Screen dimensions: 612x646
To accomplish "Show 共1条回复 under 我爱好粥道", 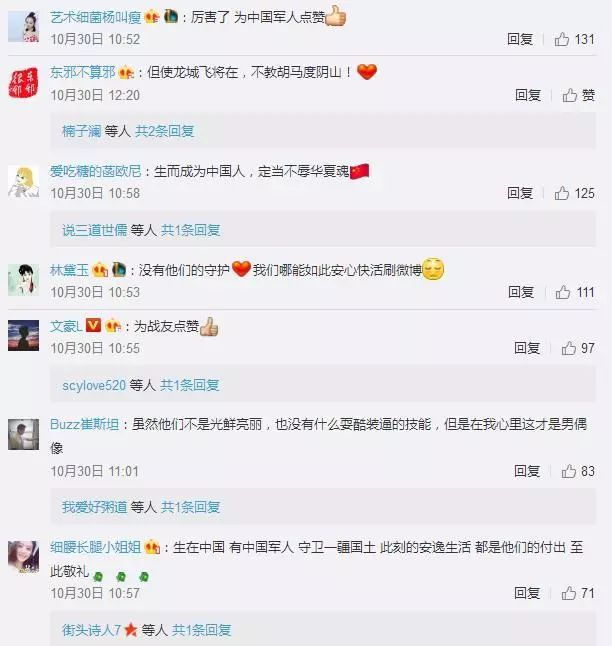I will [190, 507].
